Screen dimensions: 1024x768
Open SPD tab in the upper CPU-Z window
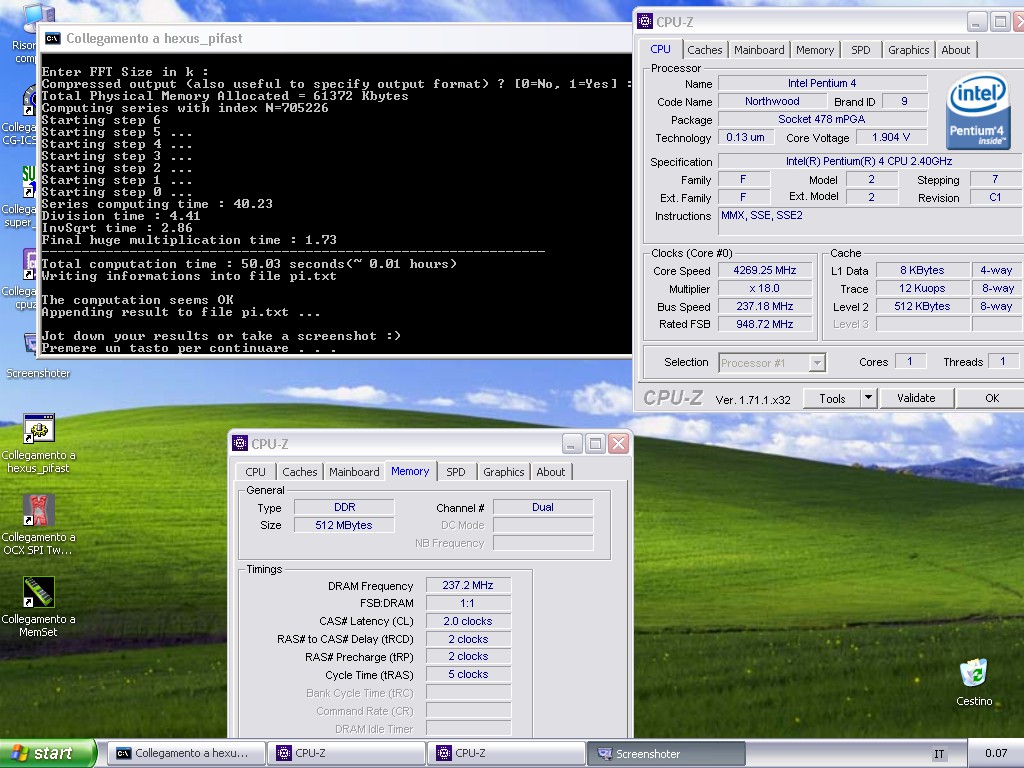(x=861, y=50)
